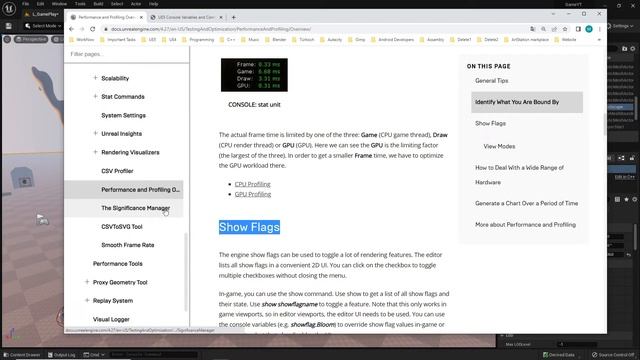This screenshot has height=360, width=640.
Task: Open the browser side panel icon
Action: 578,29
